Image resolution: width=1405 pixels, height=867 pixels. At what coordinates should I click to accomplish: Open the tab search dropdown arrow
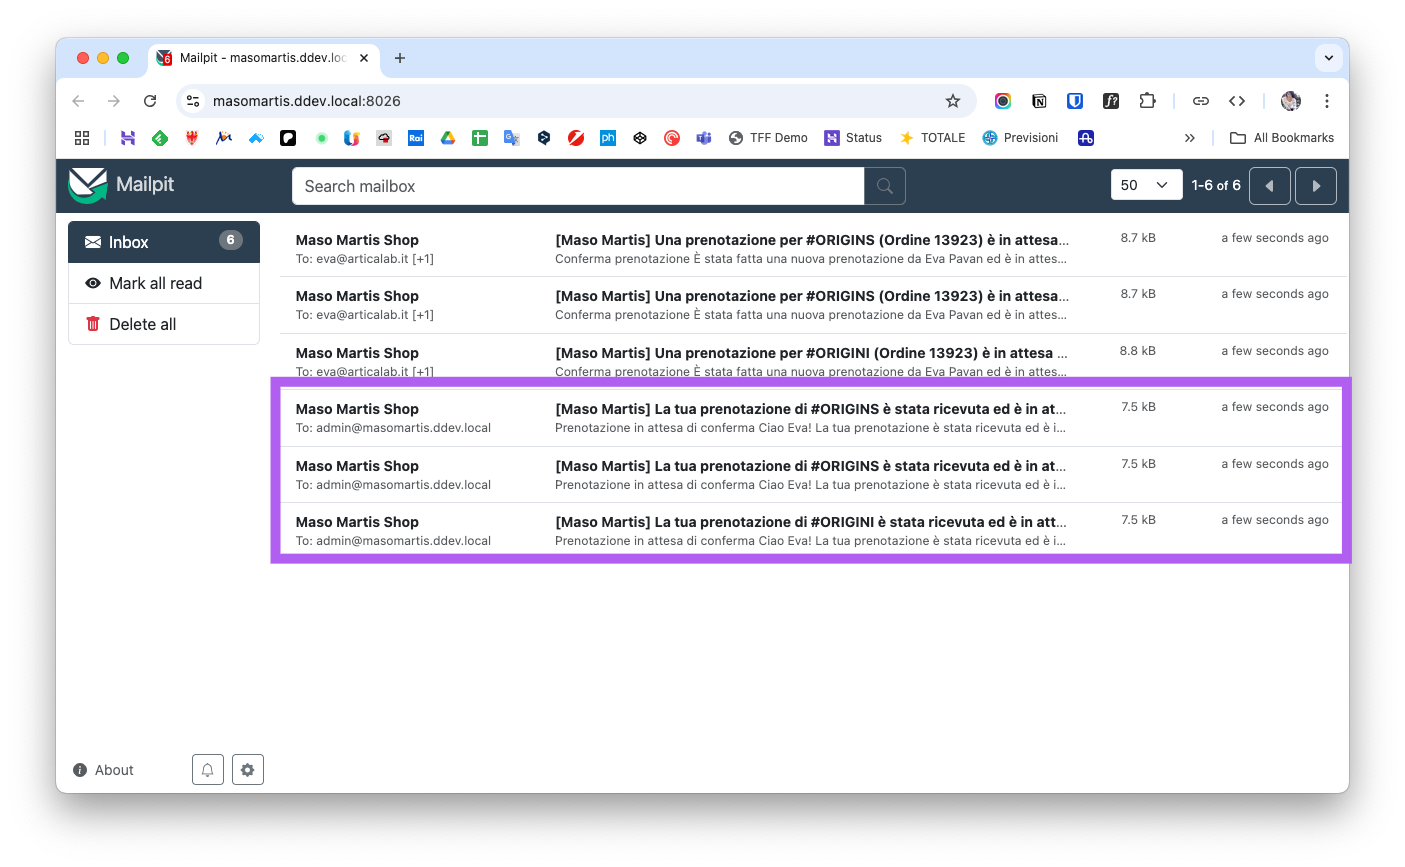click(x=1329, y=58)
